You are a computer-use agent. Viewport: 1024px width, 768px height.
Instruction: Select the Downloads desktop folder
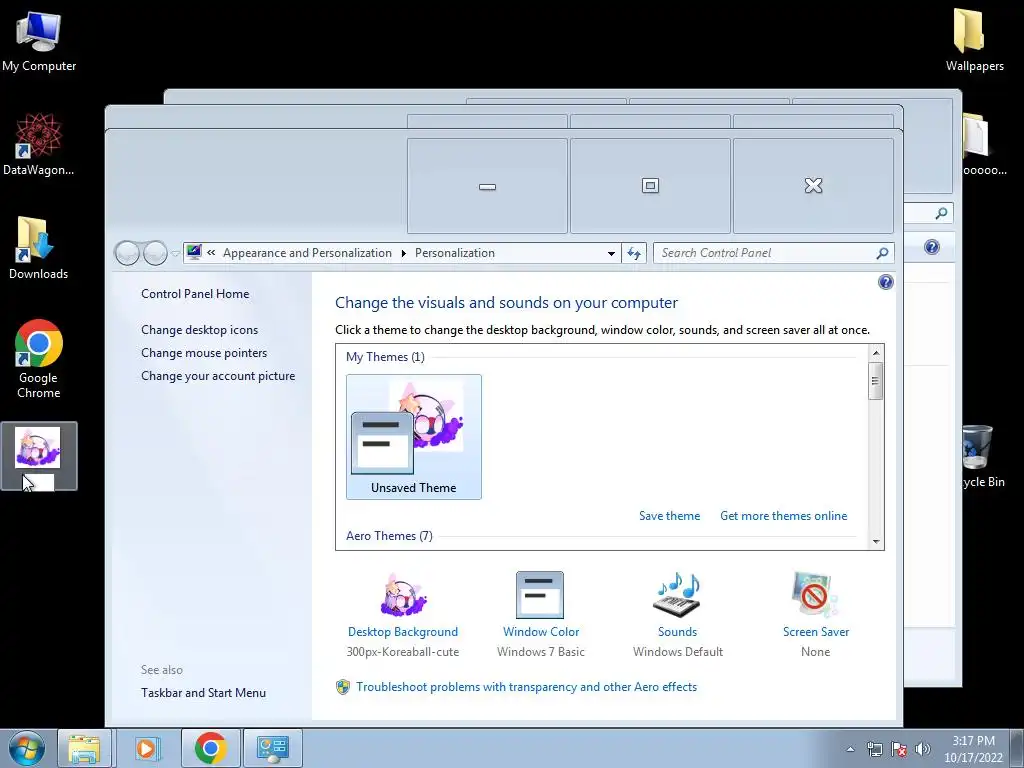coord(38,248)
